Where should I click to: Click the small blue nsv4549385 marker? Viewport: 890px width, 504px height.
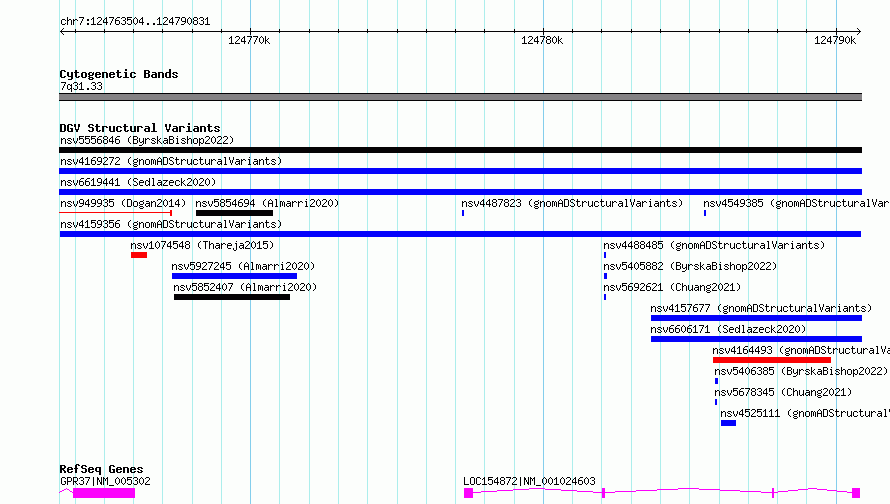point(705,213)
